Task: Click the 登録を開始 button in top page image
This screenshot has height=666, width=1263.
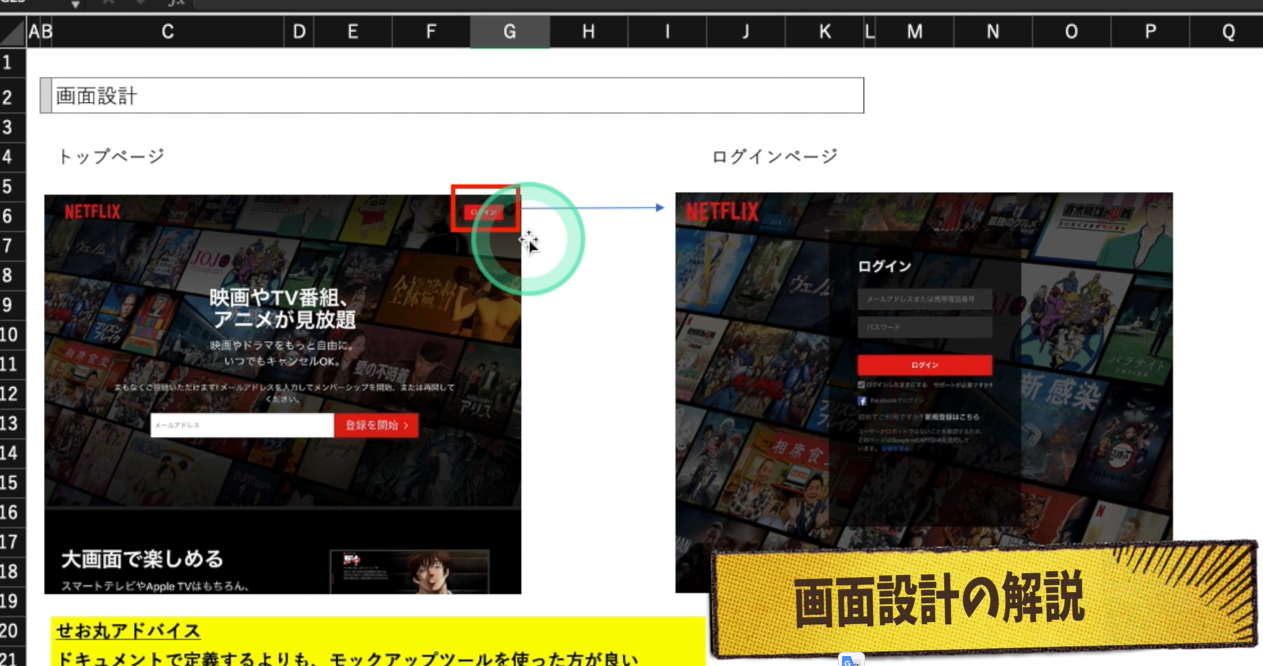Action: (376, 425)
